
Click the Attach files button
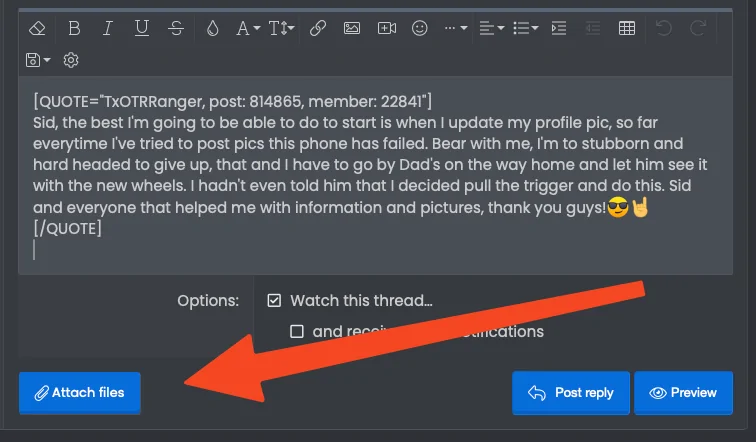click(x=80, y=393)
